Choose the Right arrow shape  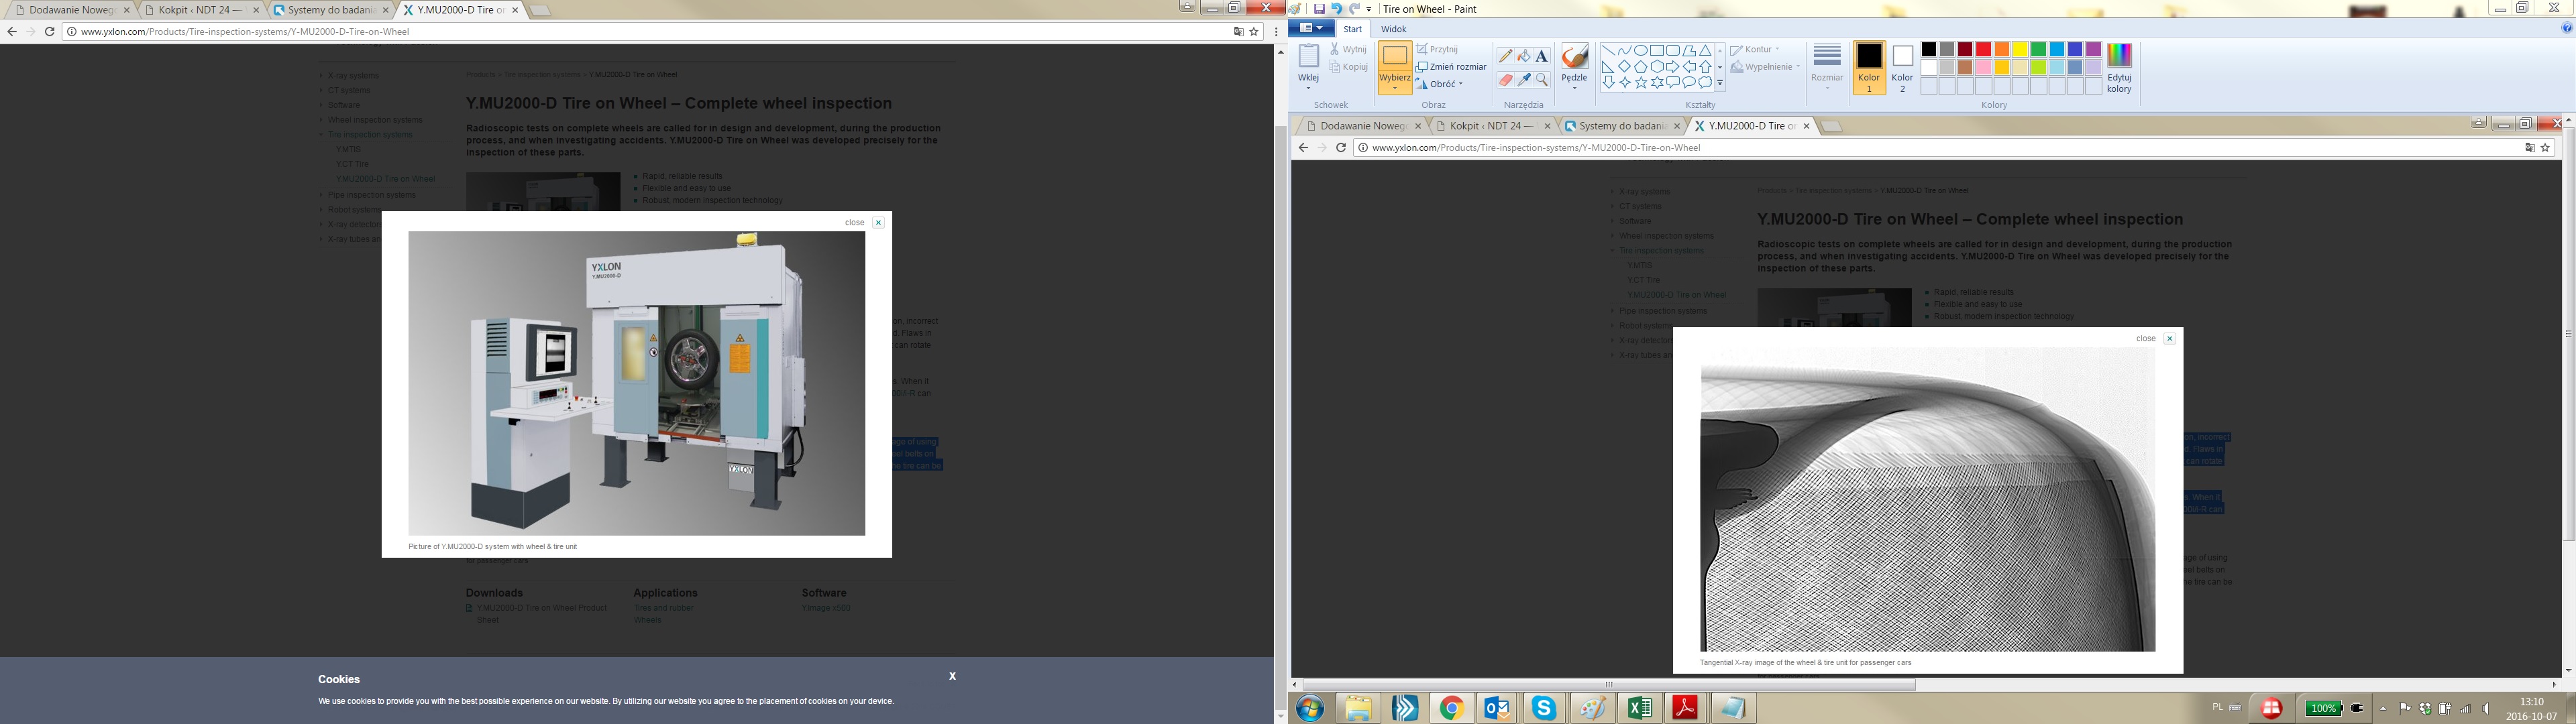pos(1673,66)
